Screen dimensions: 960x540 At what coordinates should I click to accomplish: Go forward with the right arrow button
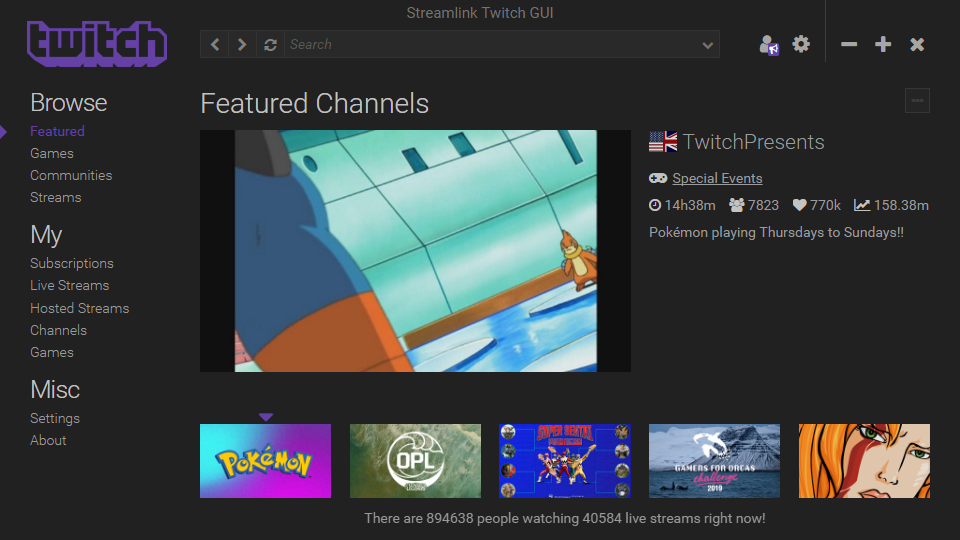[x=242, y=45]
